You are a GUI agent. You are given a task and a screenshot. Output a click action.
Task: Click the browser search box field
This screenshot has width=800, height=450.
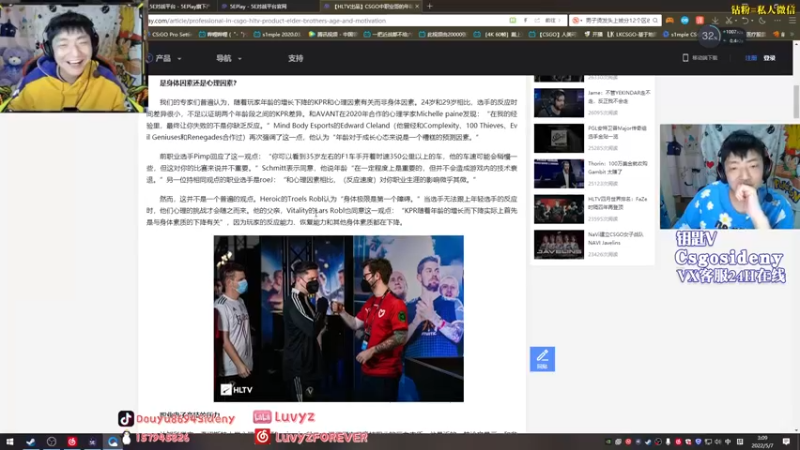(x=615, y=20)
